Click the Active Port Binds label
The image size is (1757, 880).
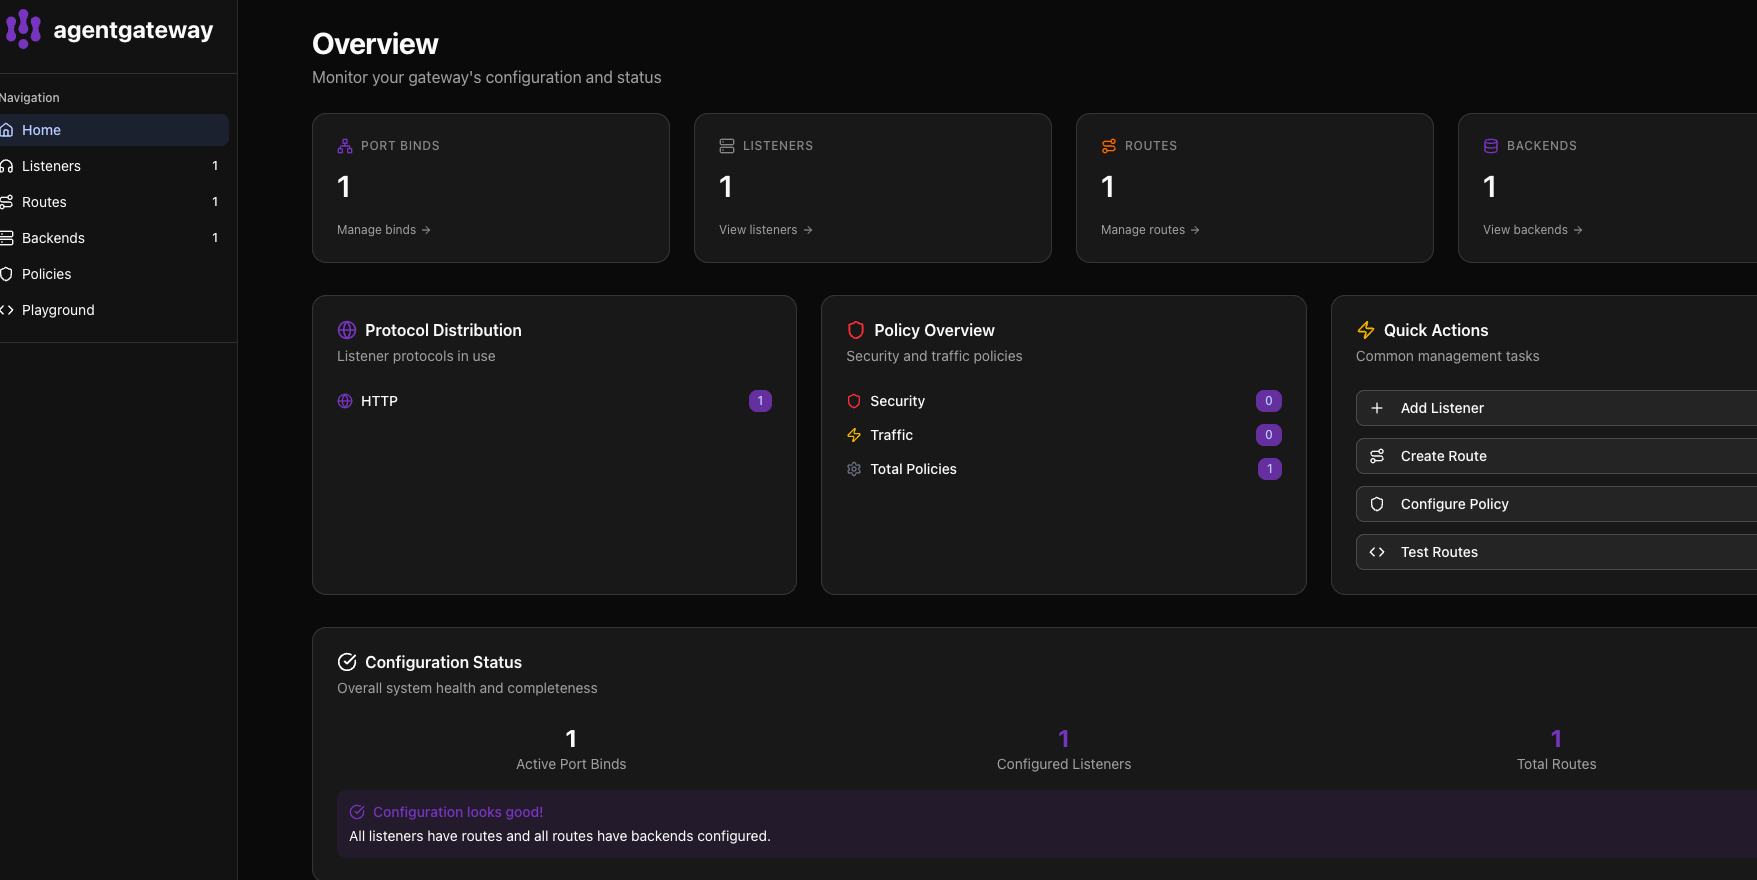tap(571, 764)
